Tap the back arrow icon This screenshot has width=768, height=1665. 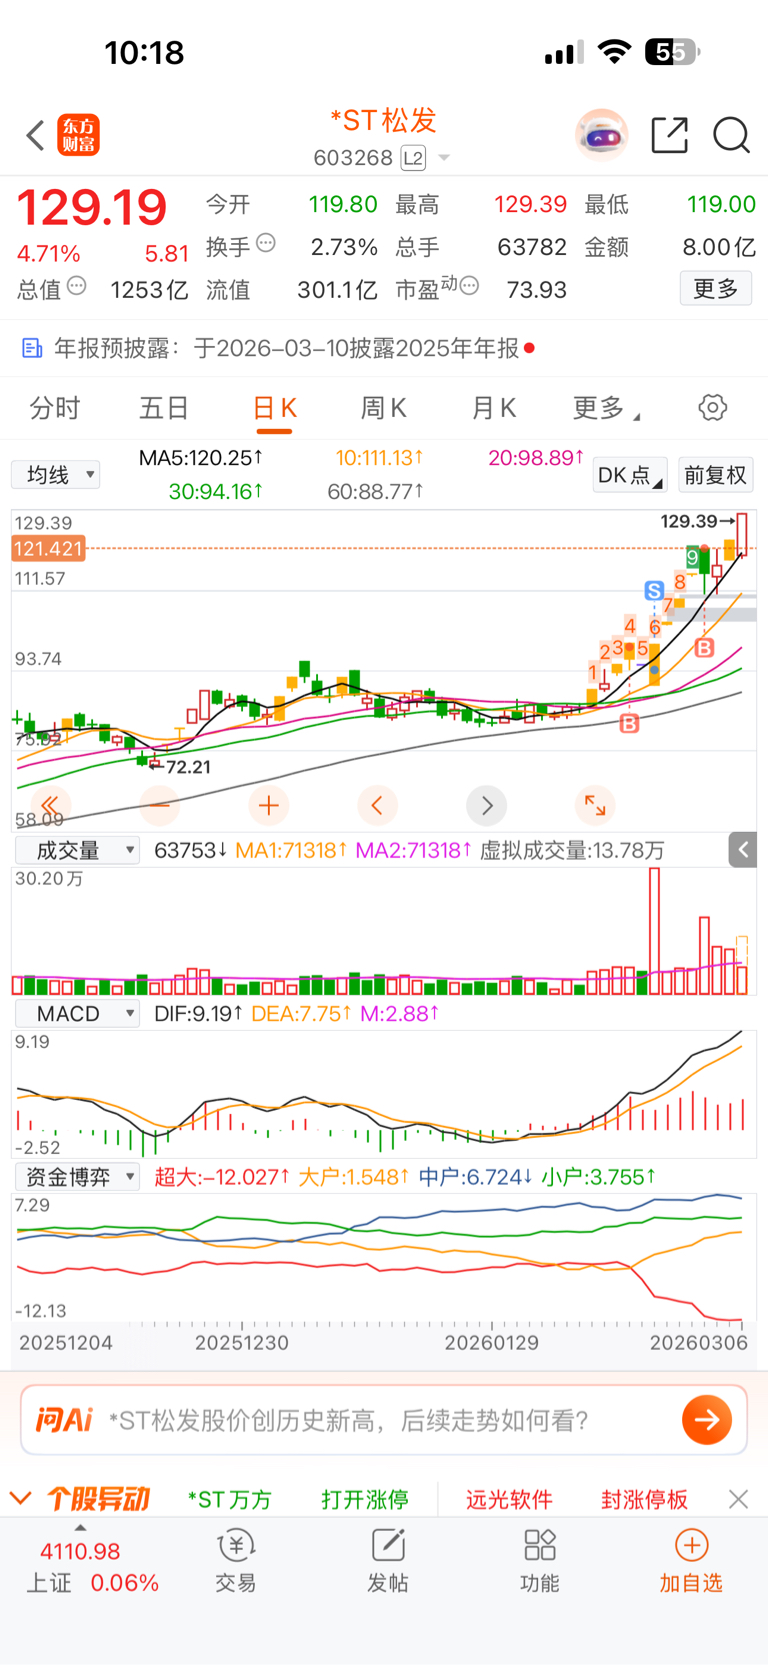coord(35,135)
